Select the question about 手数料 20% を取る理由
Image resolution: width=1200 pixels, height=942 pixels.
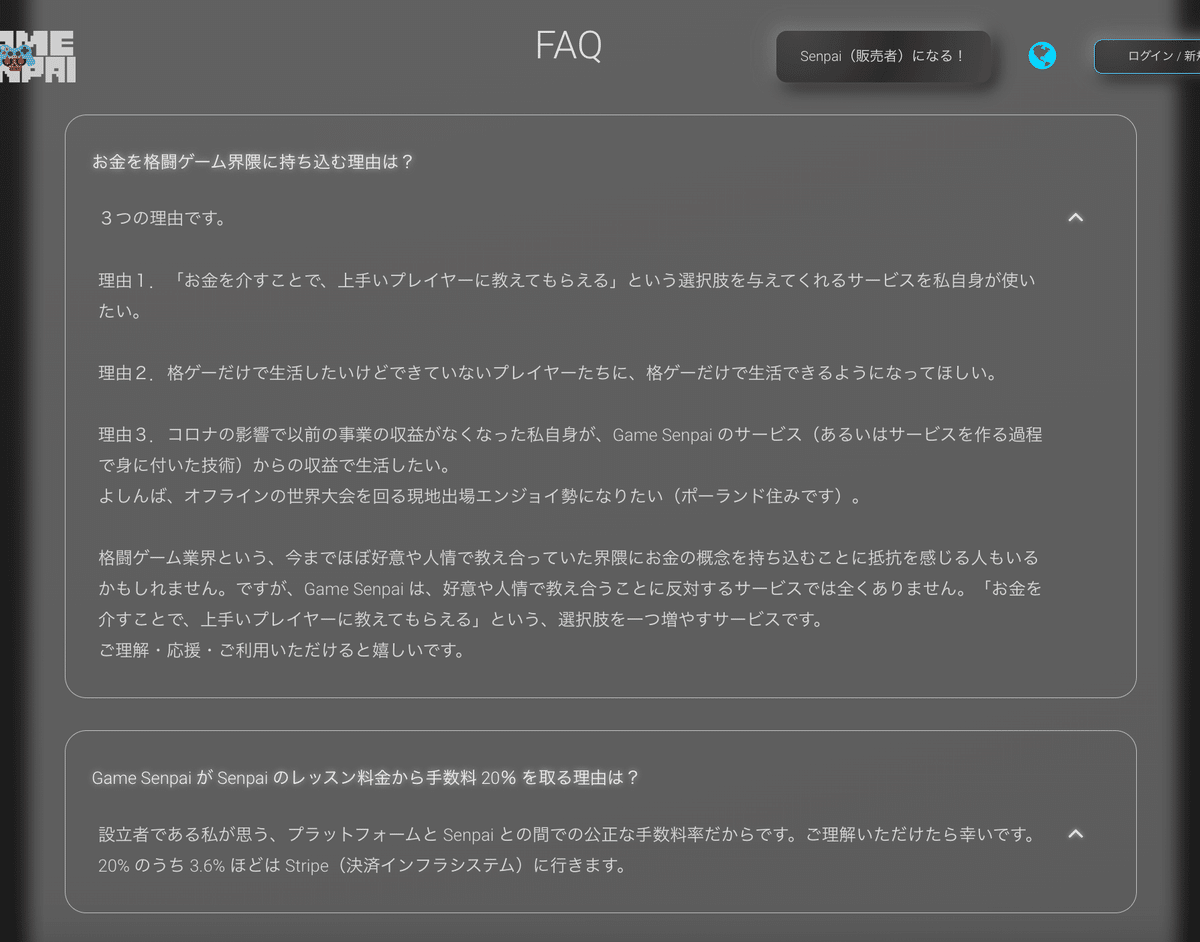[365, 777]
